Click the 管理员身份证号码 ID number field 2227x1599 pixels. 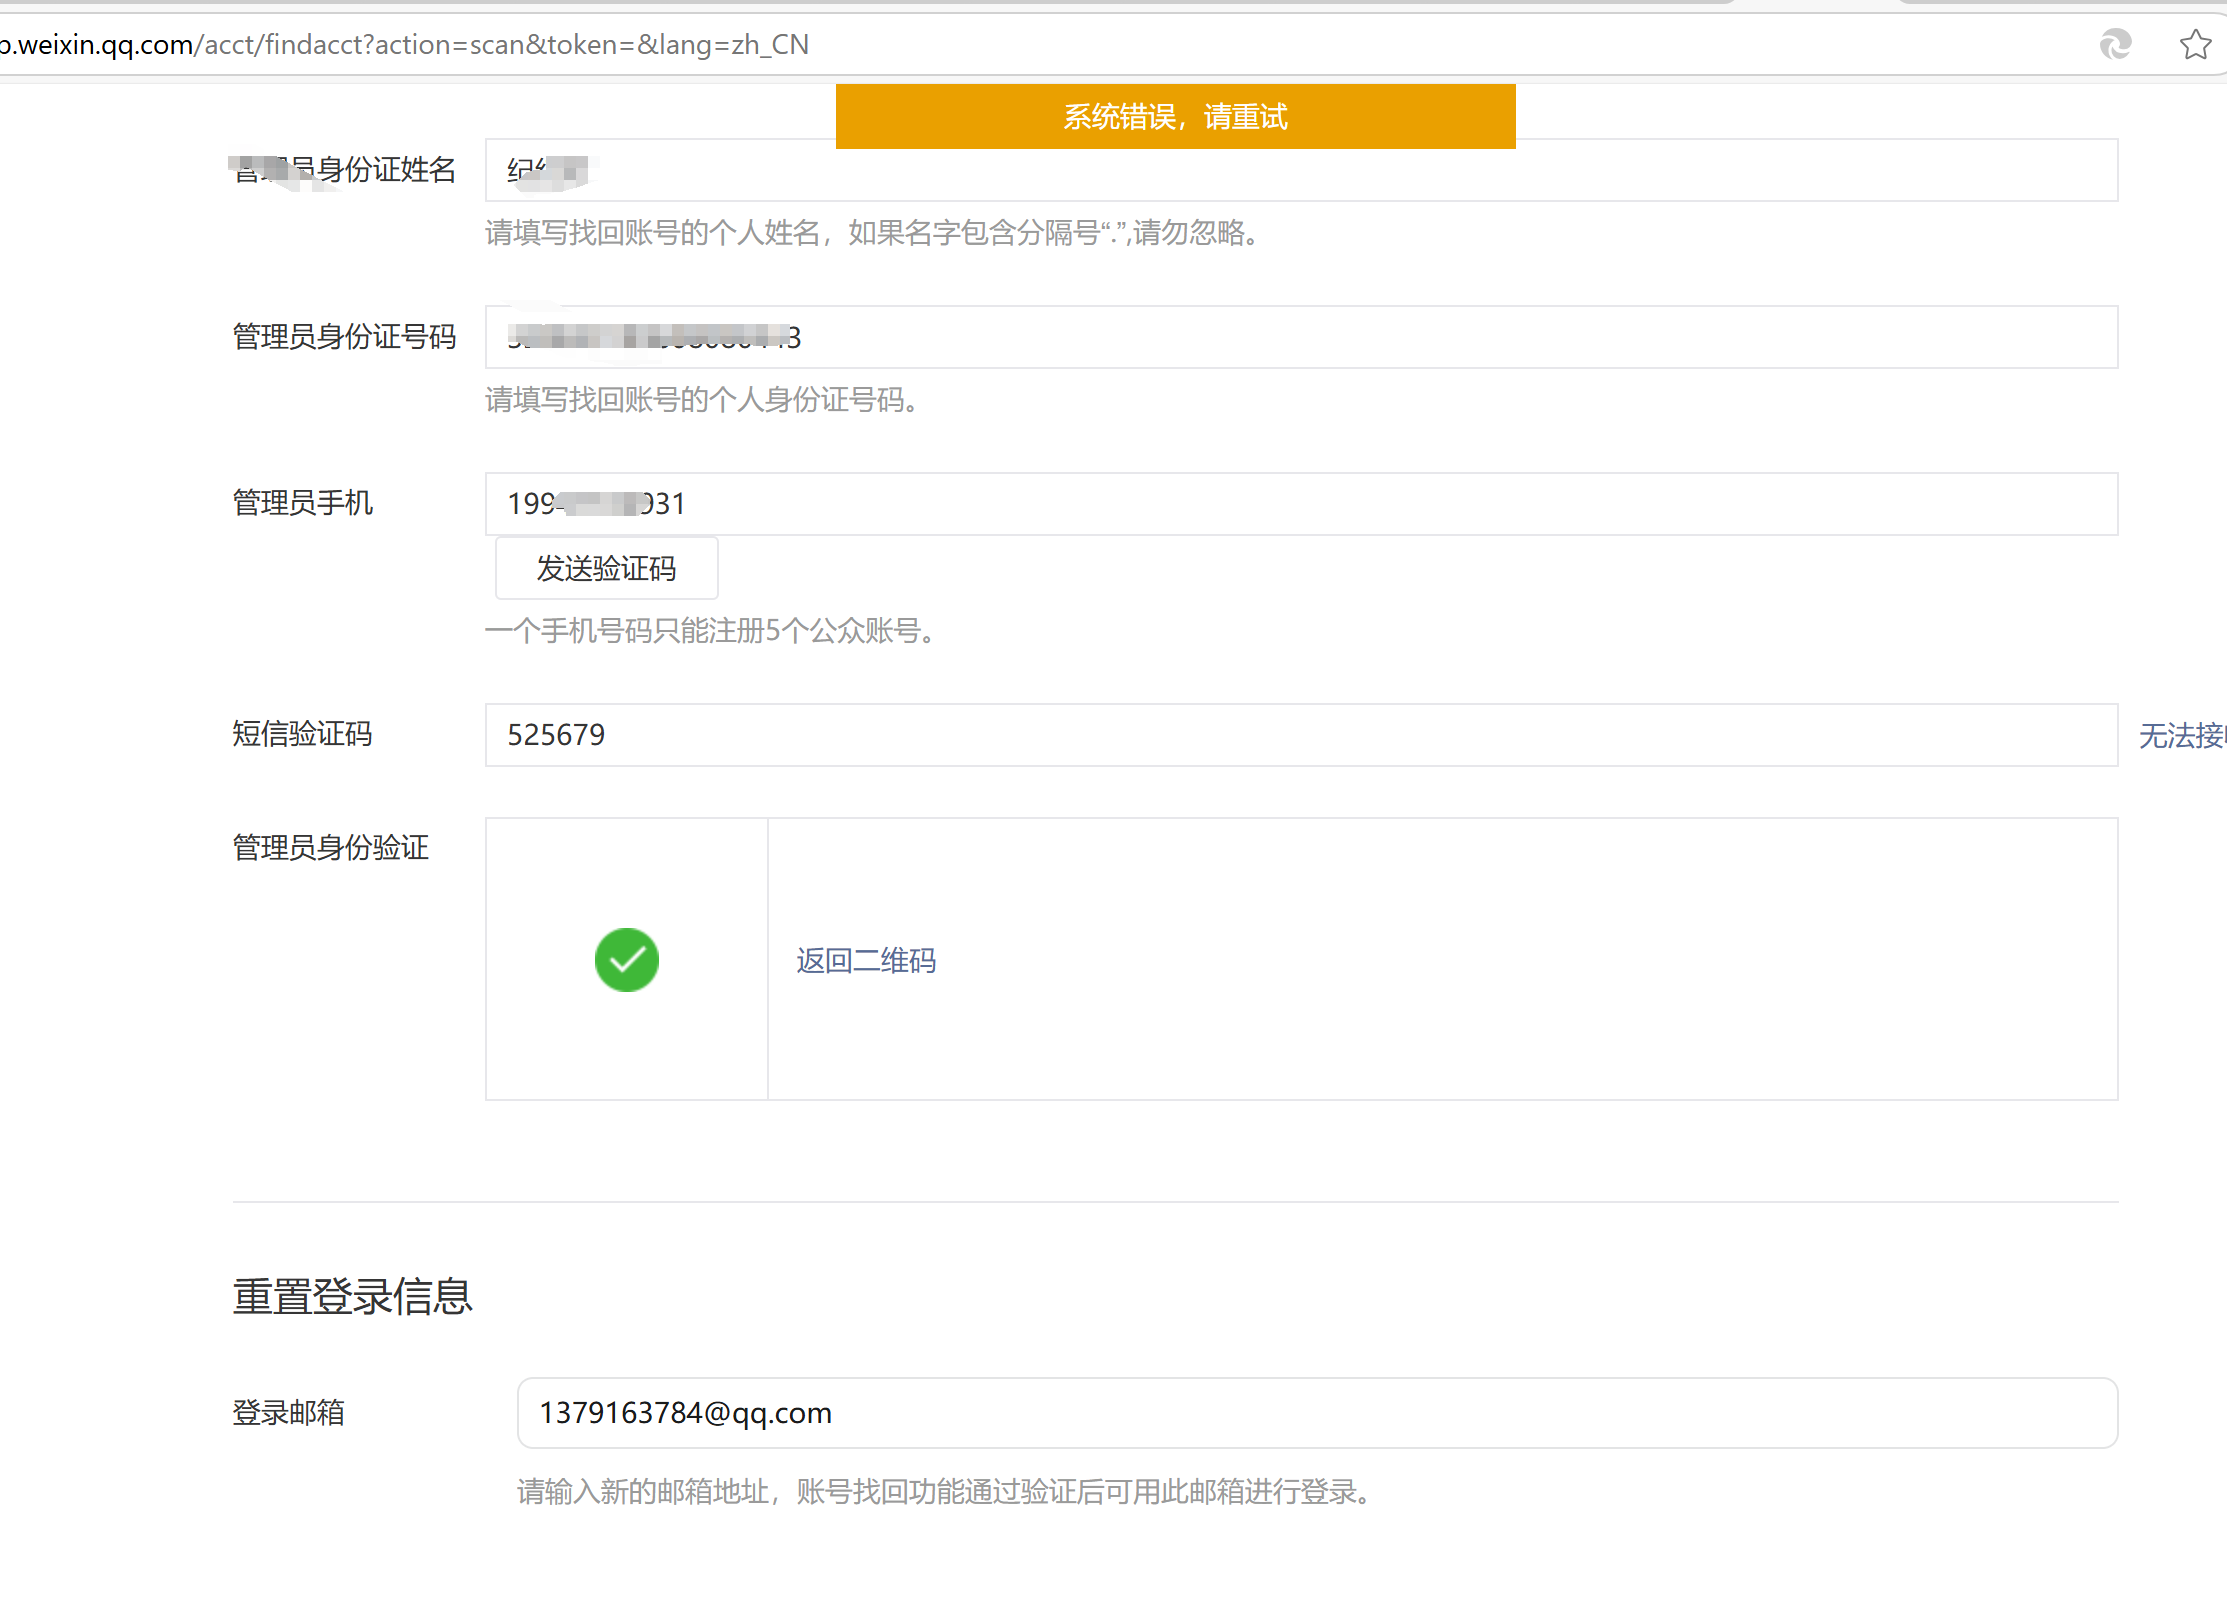1300,337
